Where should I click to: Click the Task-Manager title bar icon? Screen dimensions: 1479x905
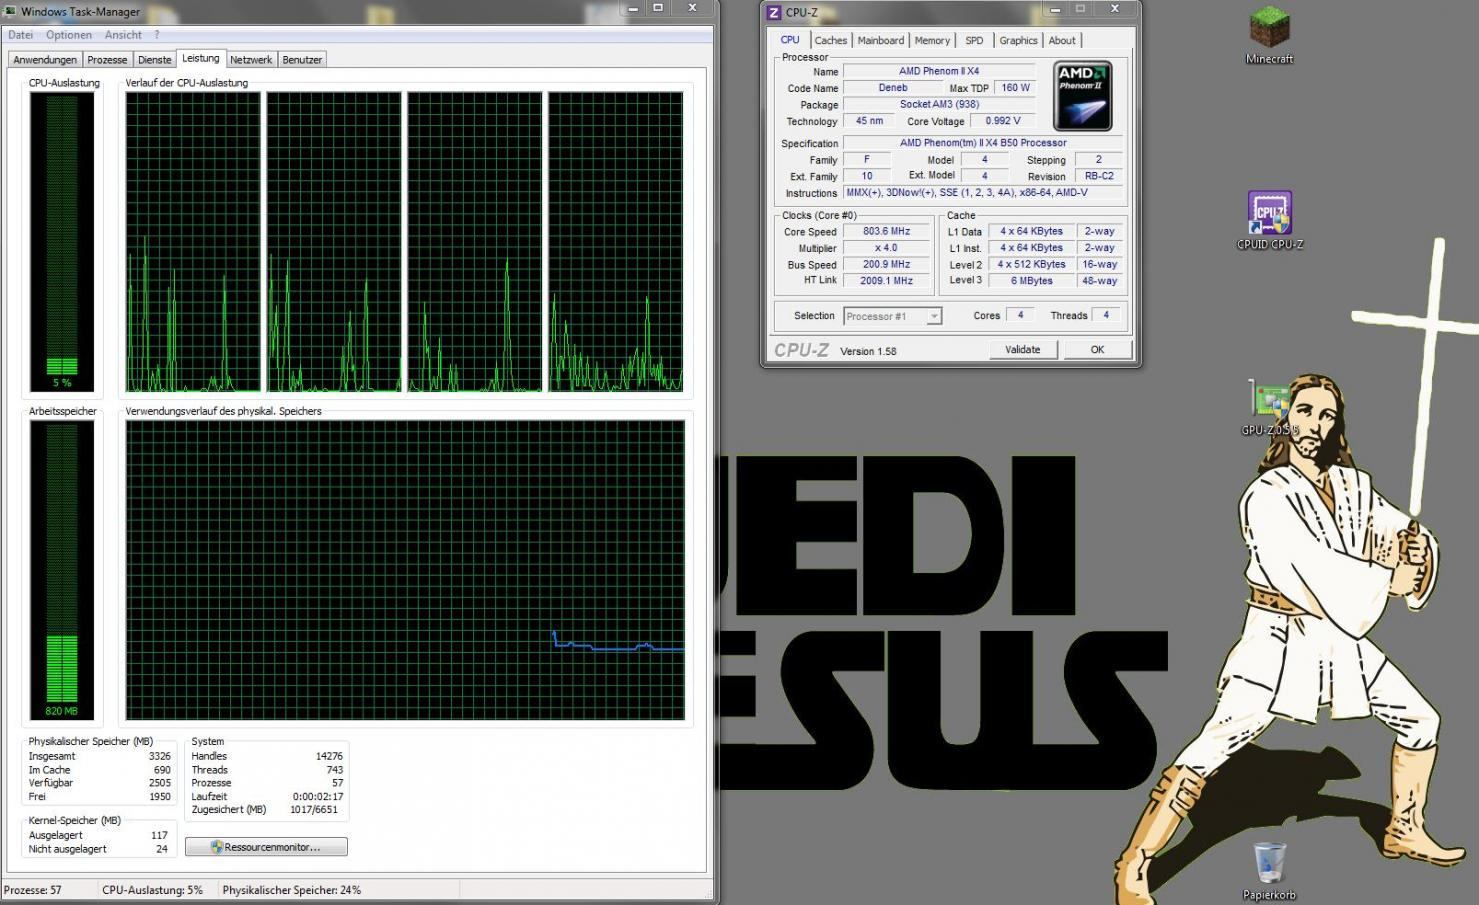(11, 12)
